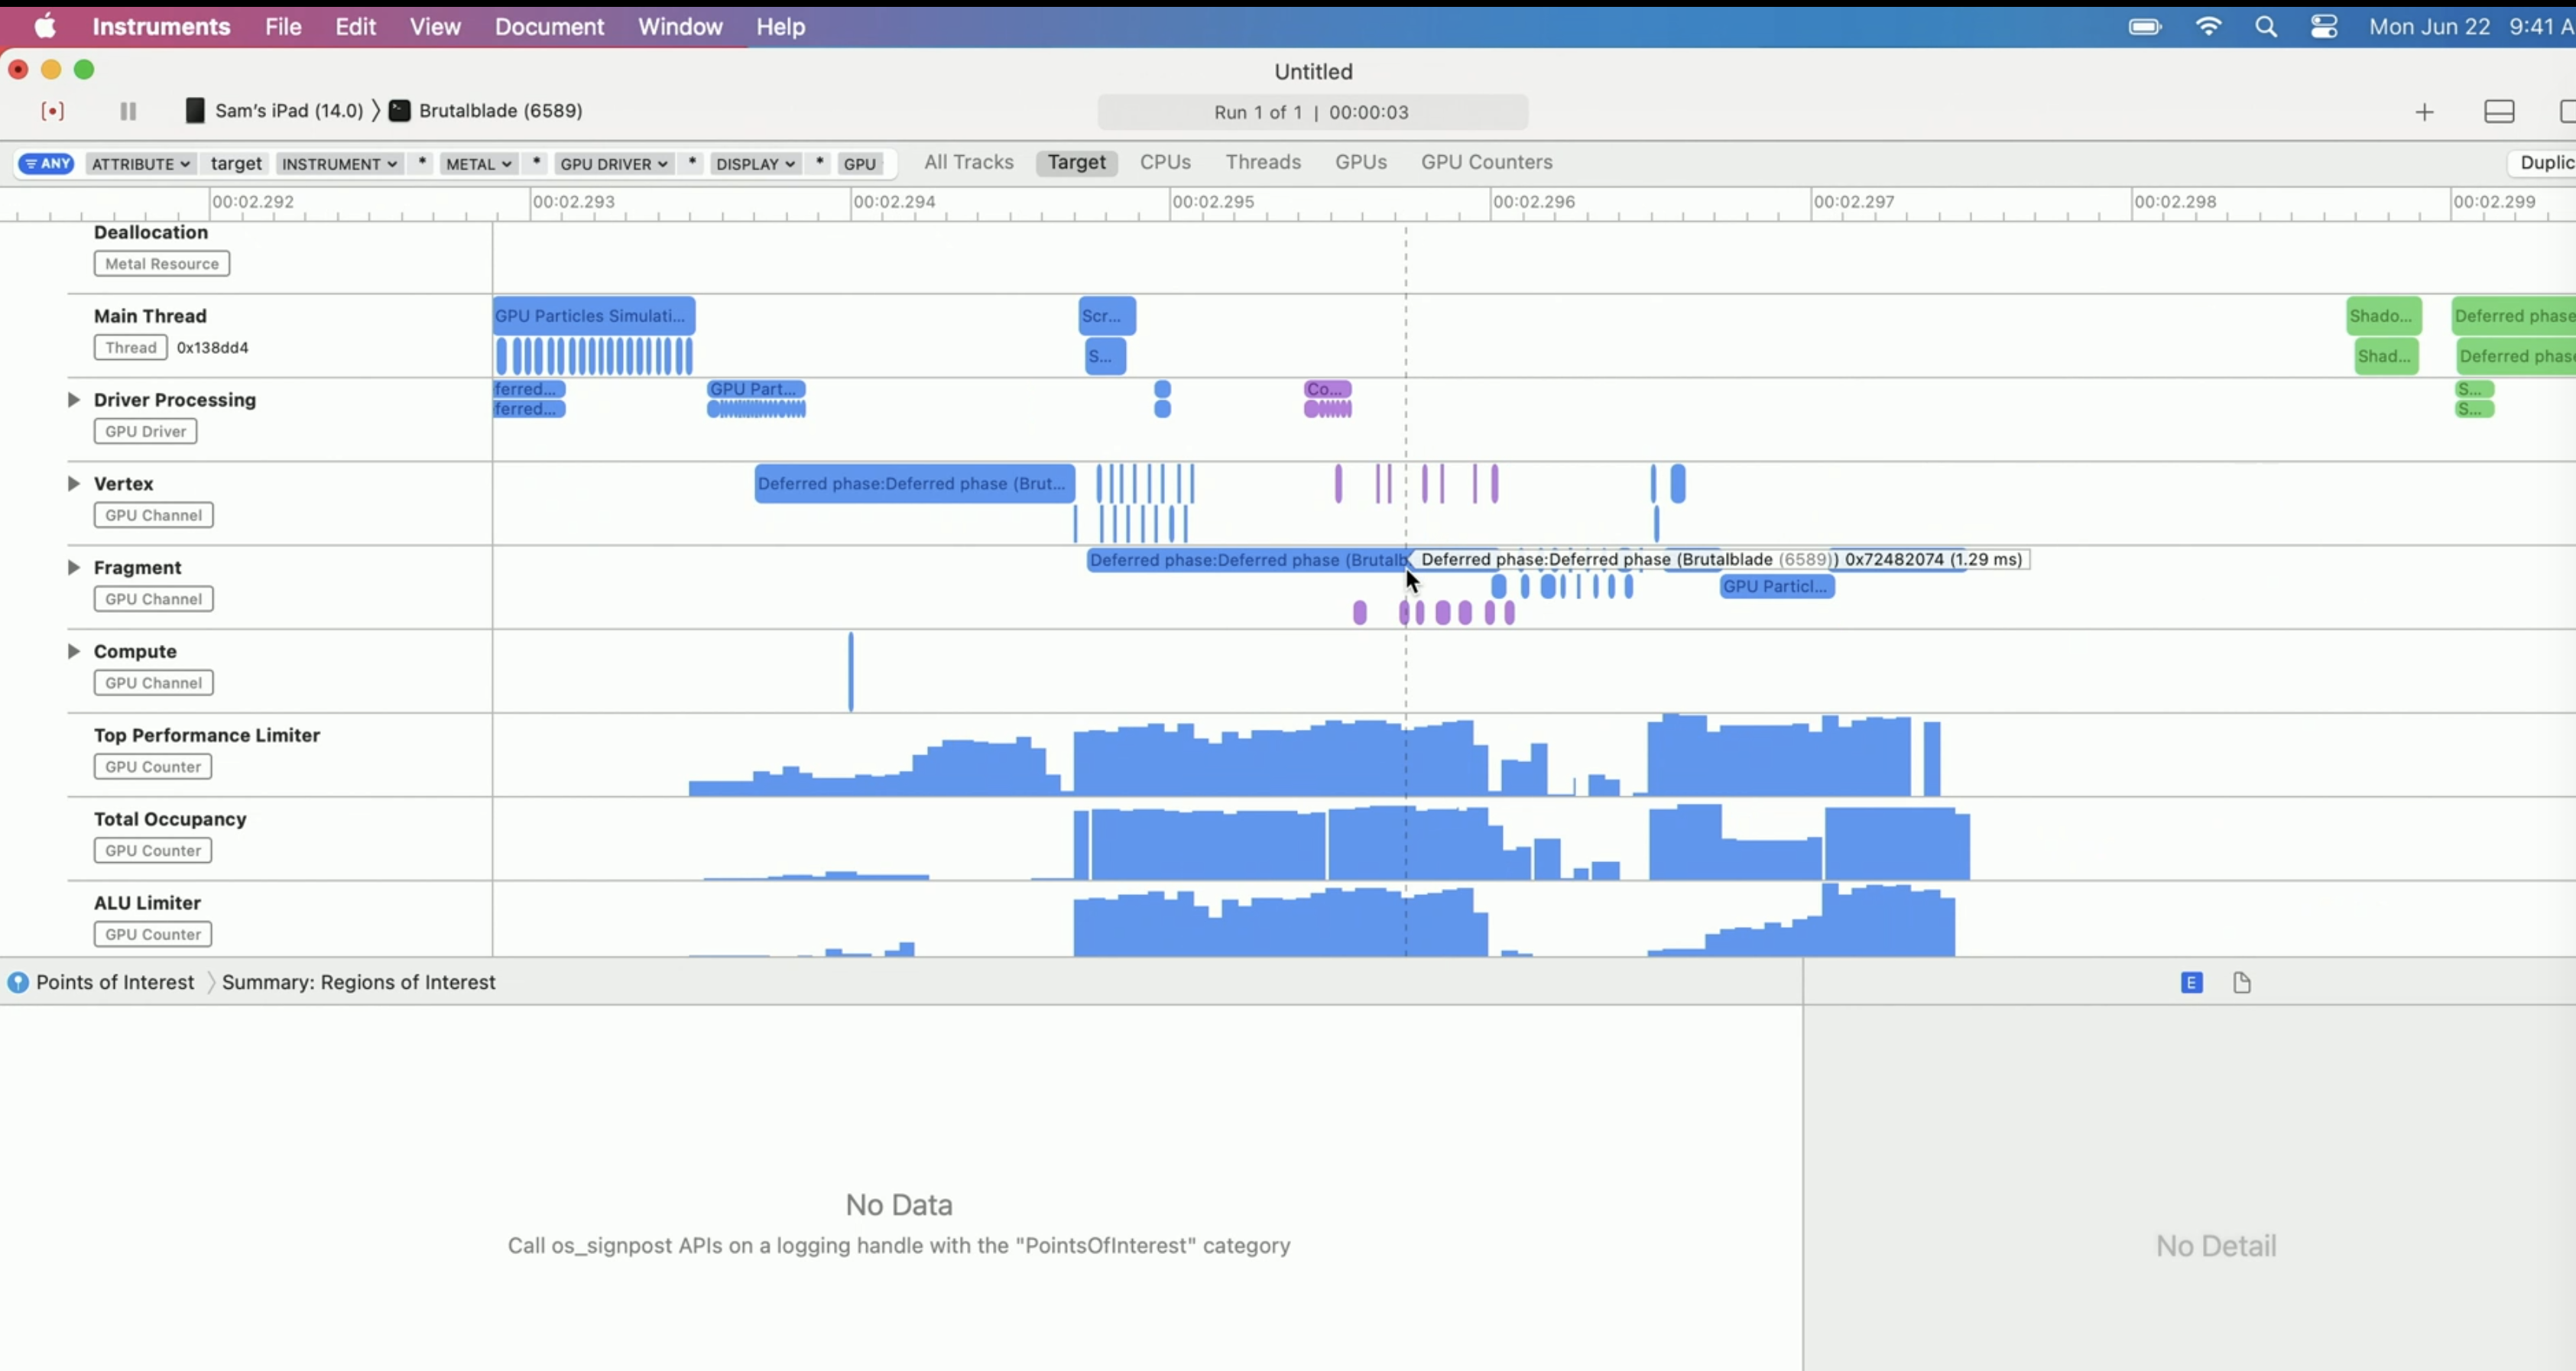Image resolution: width=2576 pixels, height=1371 pixels.
Task: Open the ATTRIBUTE filter dropdown
Action: [140, 164]
